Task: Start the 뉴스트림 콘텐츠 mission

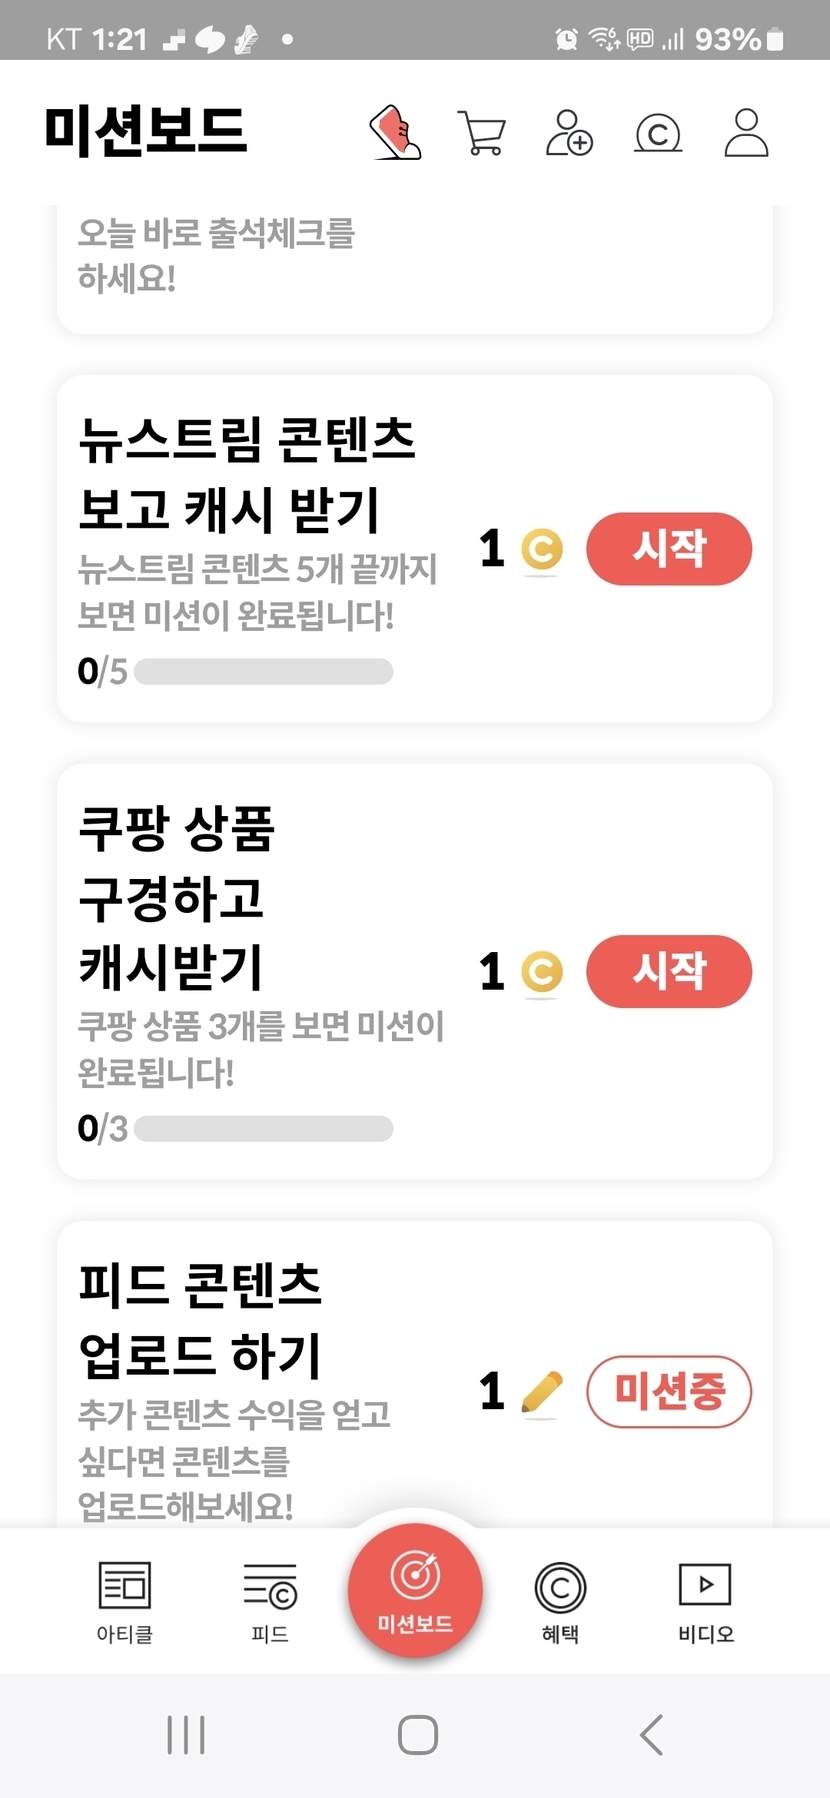Action: pos(669,549)
